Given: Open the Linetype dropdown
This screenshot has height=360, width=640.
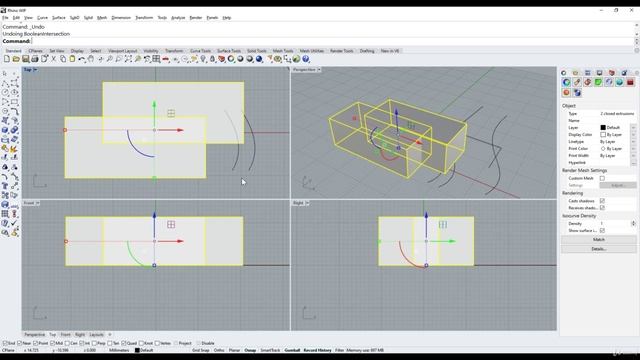Looking at the screenshot, I should (633, 142).
